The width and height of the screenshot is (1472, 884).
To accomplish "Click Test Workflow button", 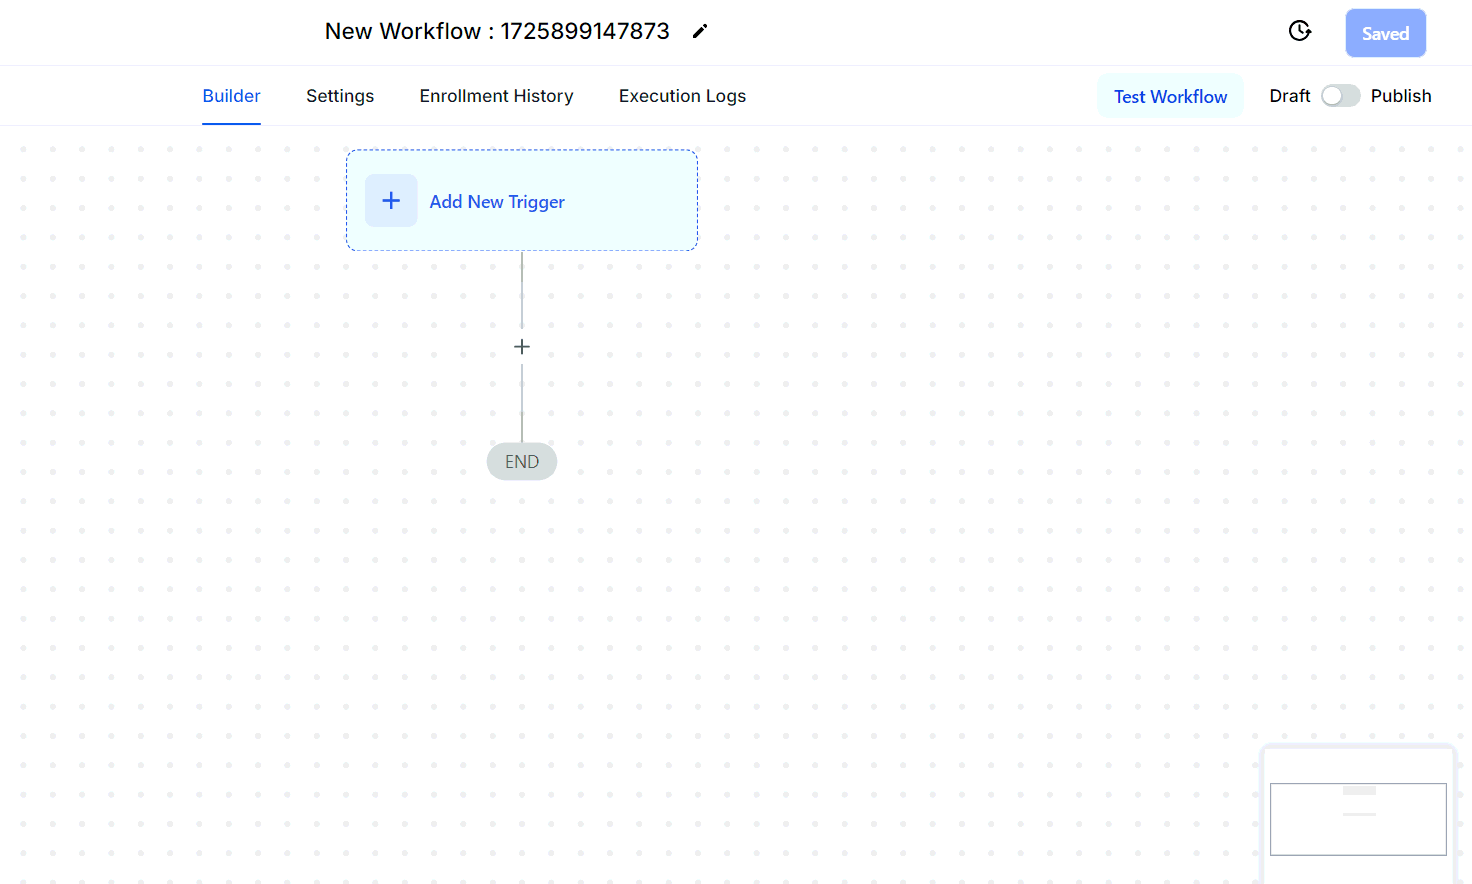I will (1170, 96).
